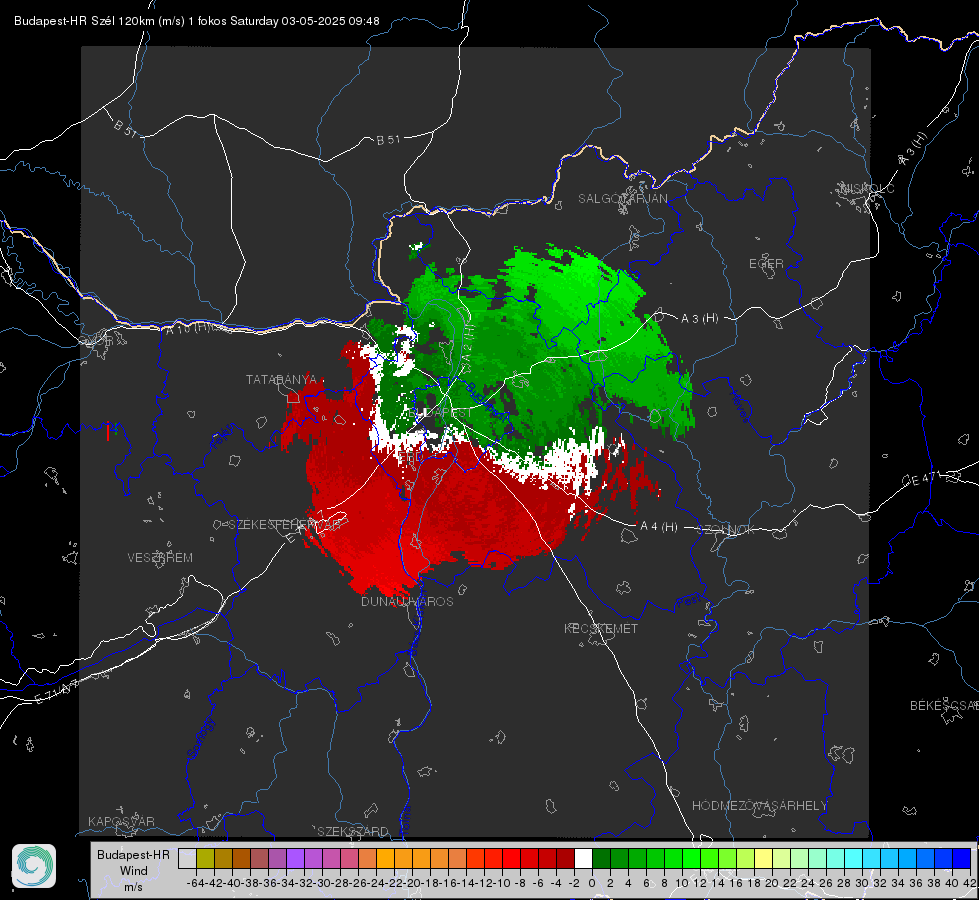Click the EGER city label
979x900 pixels.
(766, 264)
